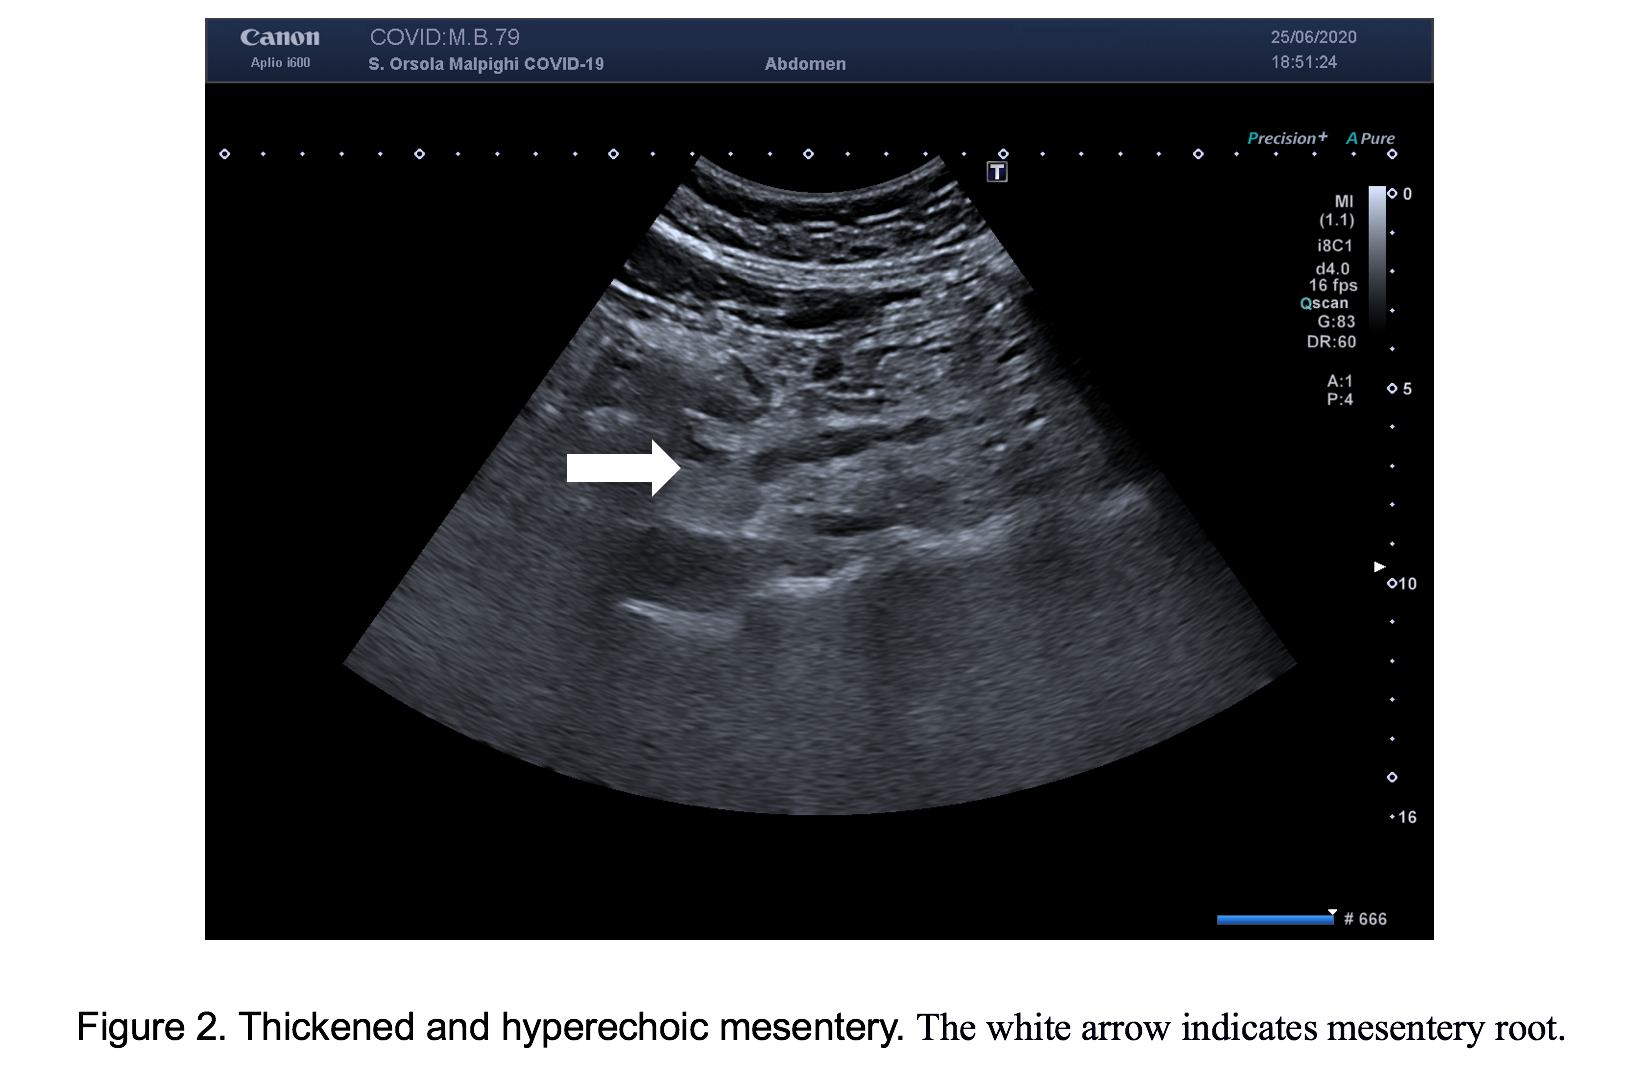Viewport: 1629px width, 1079px height.
Task: Click the T marker icon above the scan
Action: [x=996, y=172]
